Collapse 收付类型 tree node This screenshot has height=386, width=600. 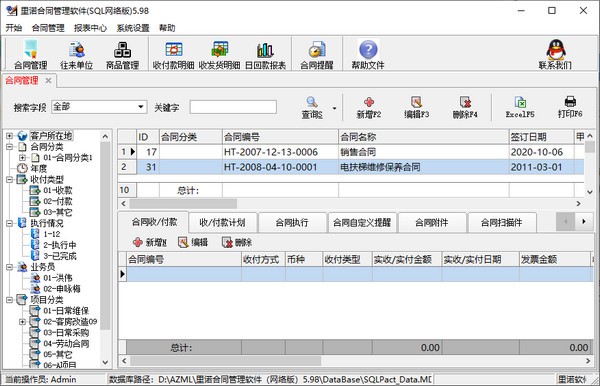pyautogui.click(x=10, y=179)
